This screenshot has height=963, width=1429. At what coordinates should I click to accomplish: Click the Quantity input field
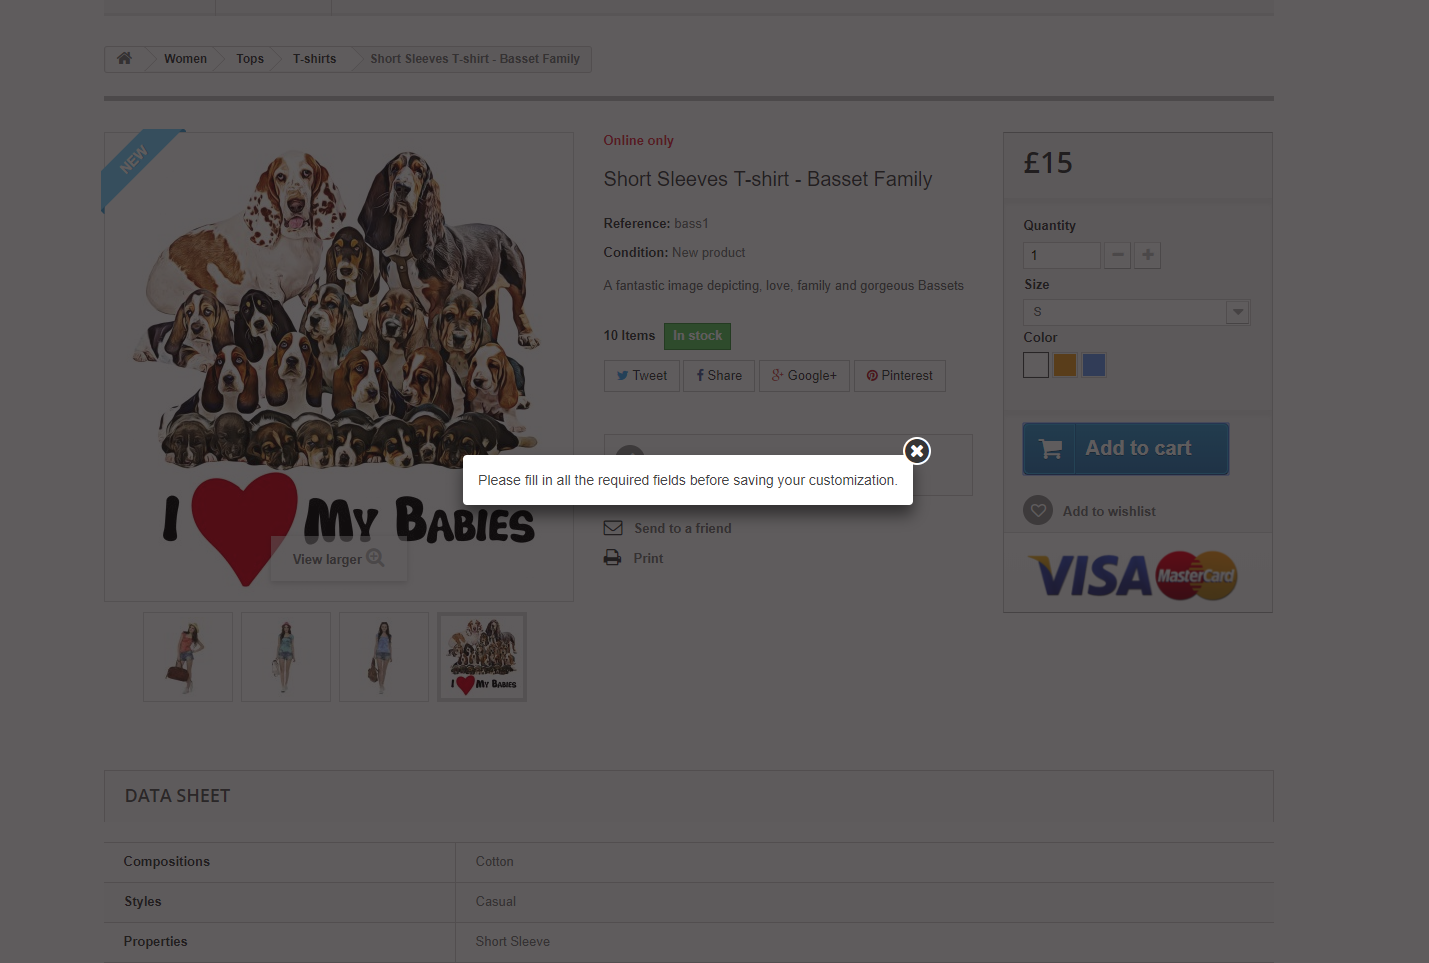click(x=1062, y=255)
